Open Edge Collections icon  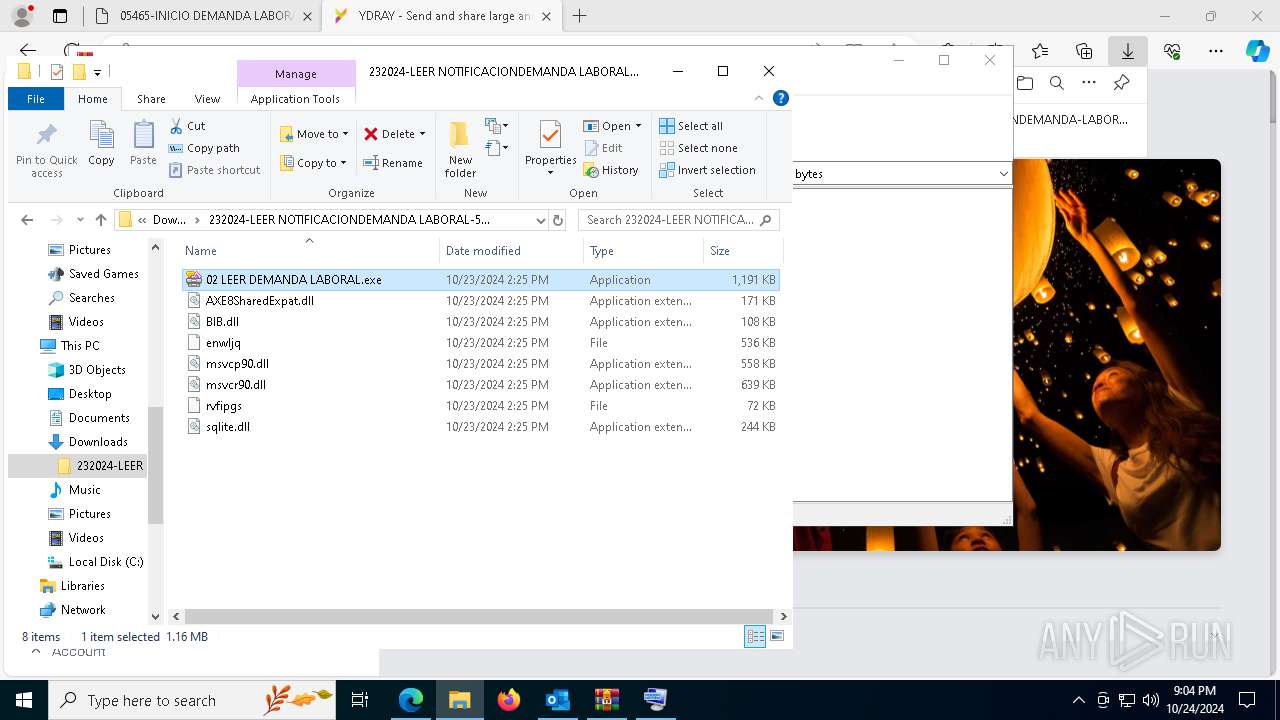pos(1084,51)
